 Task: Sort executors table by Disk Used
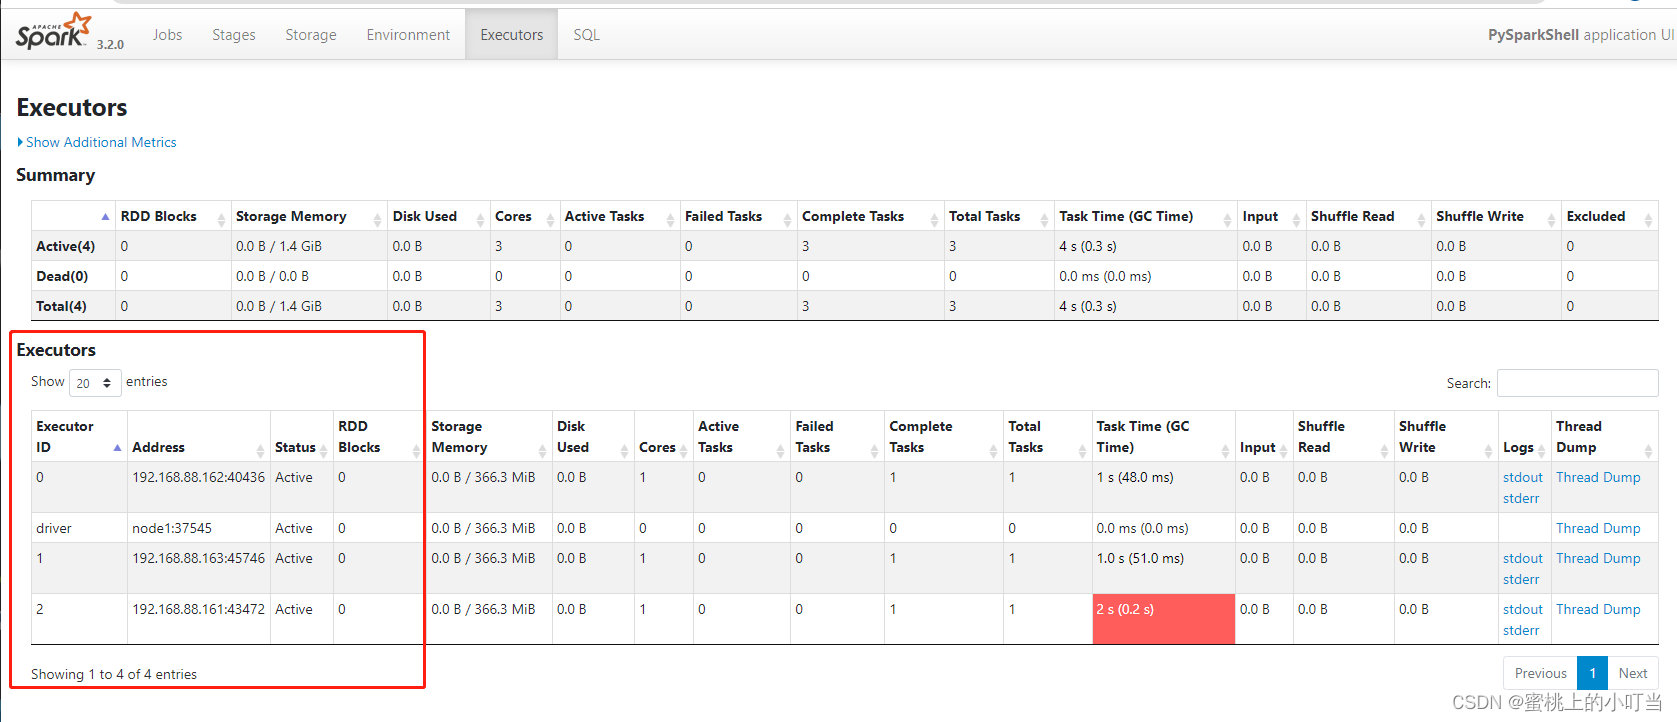tap(593, 437)
